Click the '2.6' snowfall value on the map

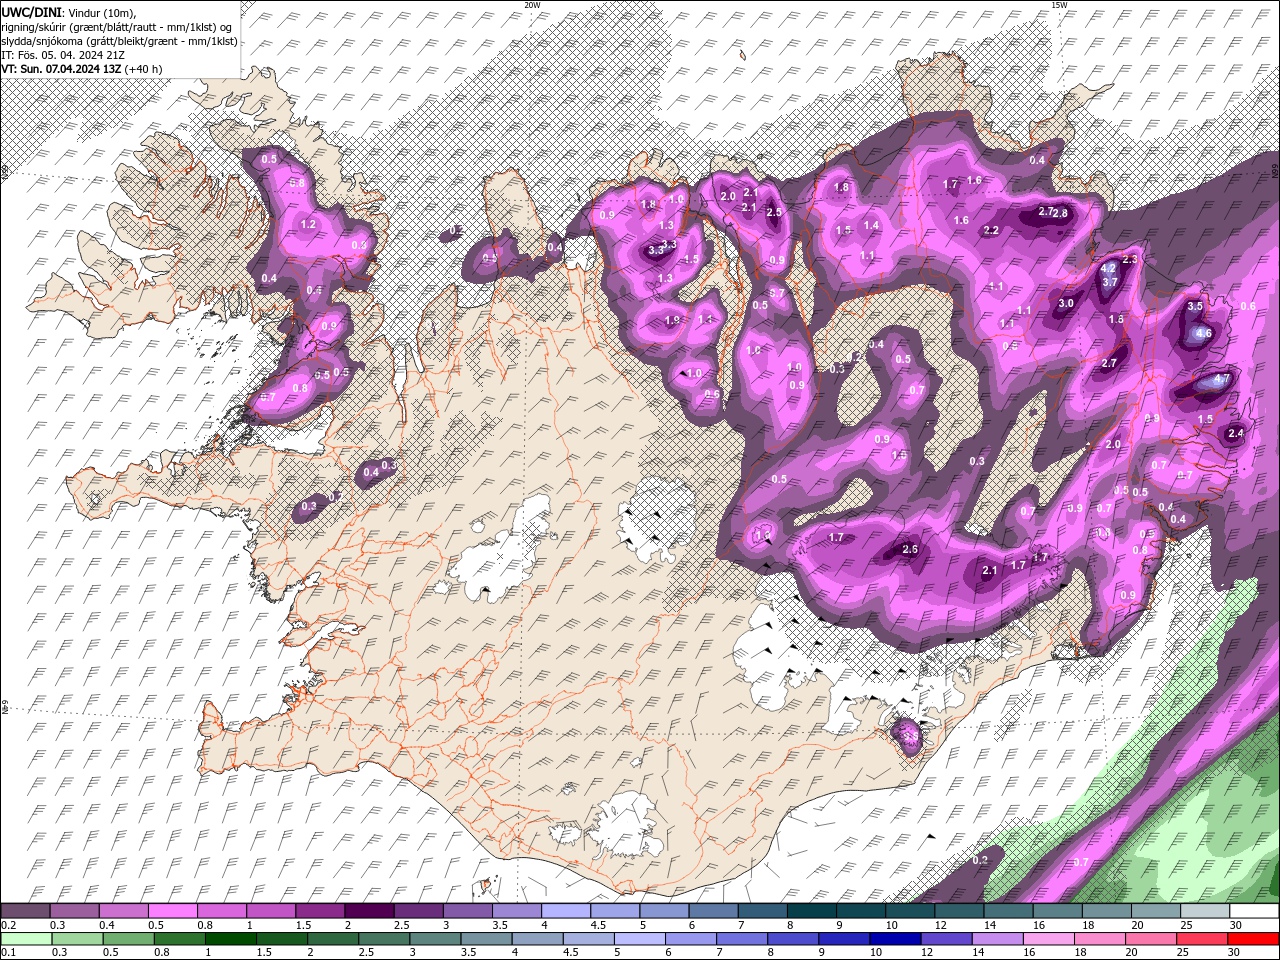pyautogui.click(x=910, y=550)
